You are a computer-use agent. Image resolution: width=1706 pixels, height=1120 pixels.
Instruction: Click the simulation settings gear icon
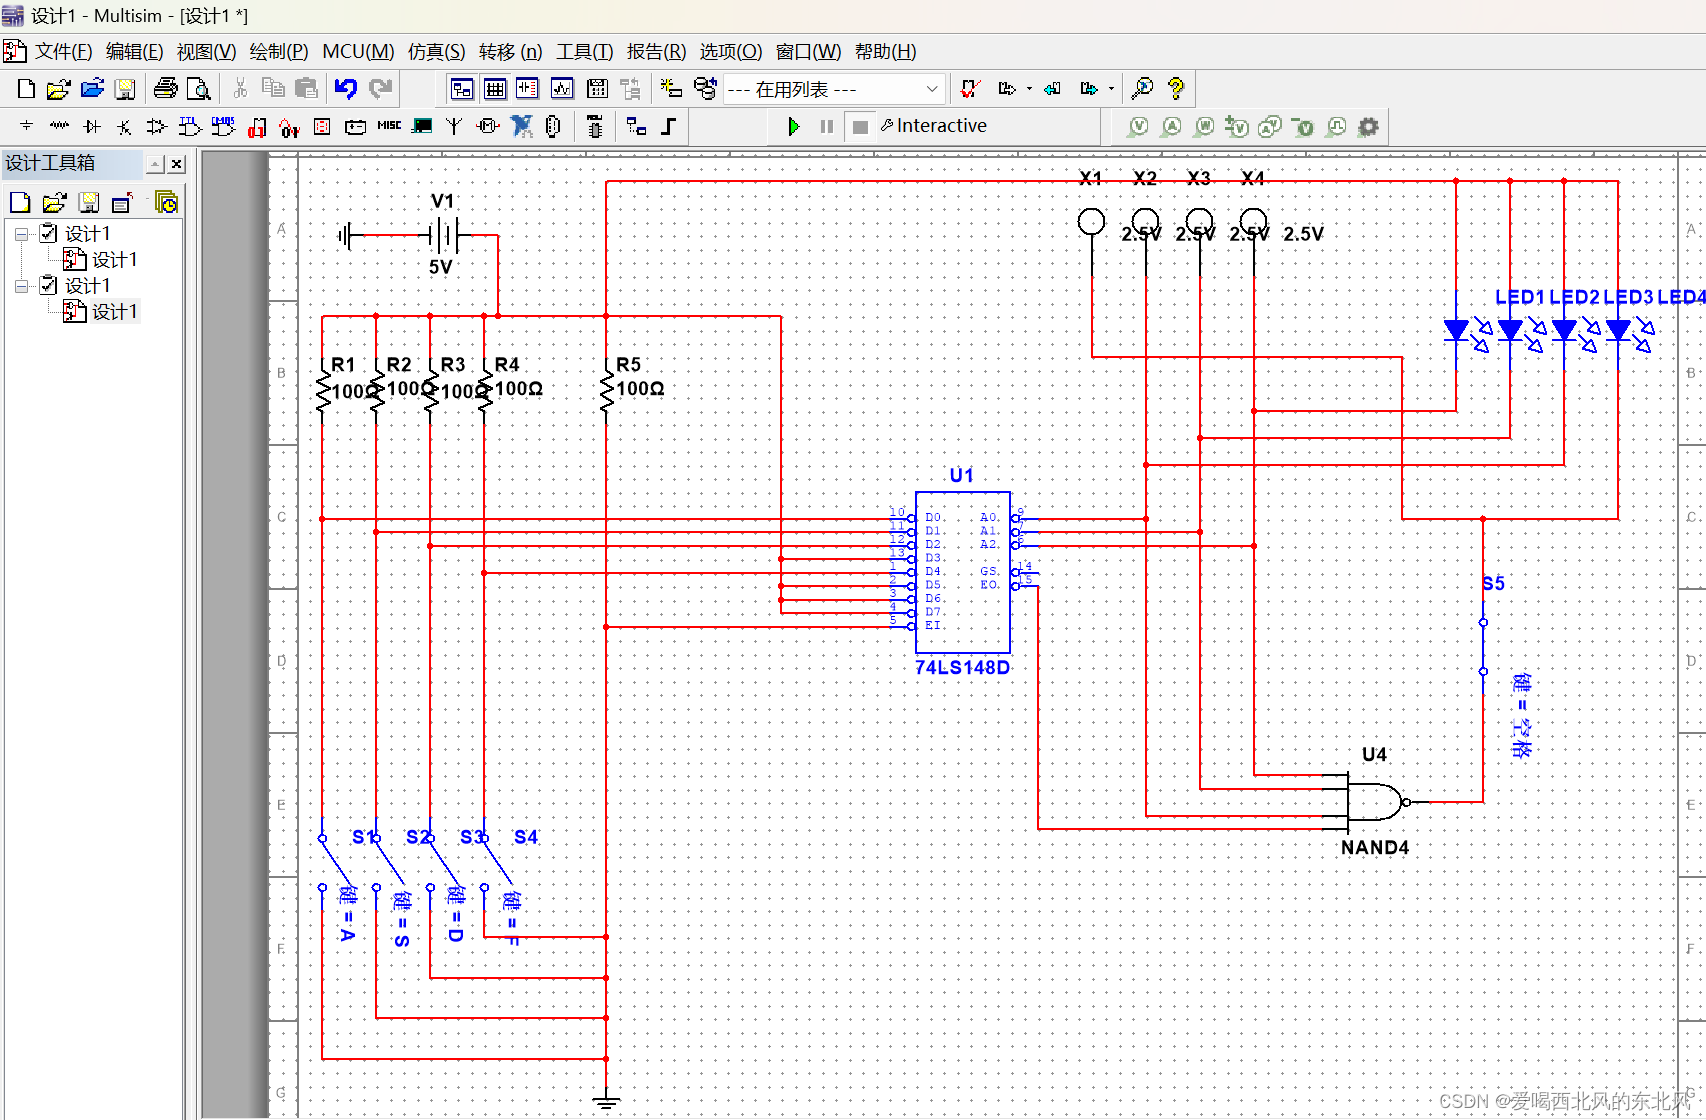pos(1368,126)
